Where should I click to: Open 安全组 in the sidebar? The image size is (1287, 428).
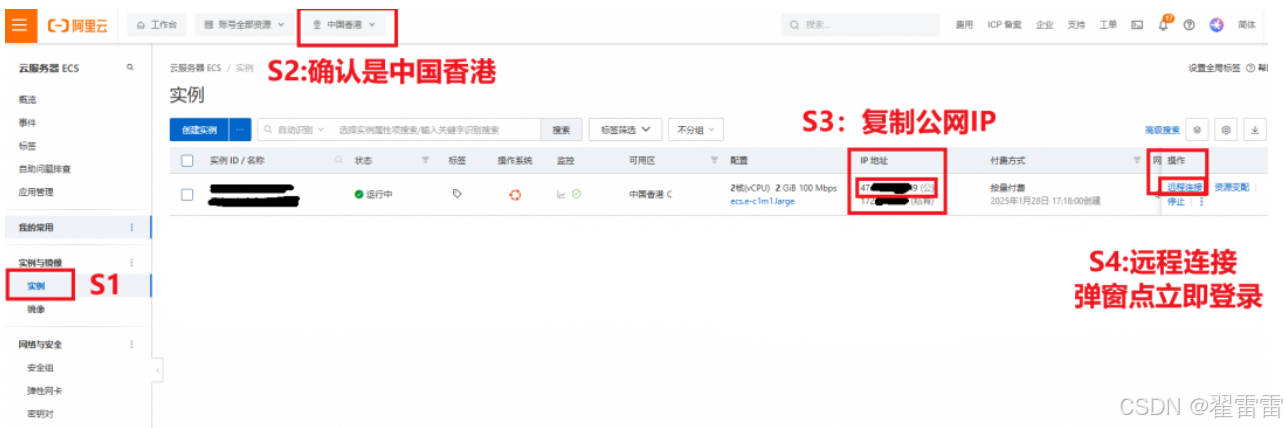(40, 368)
